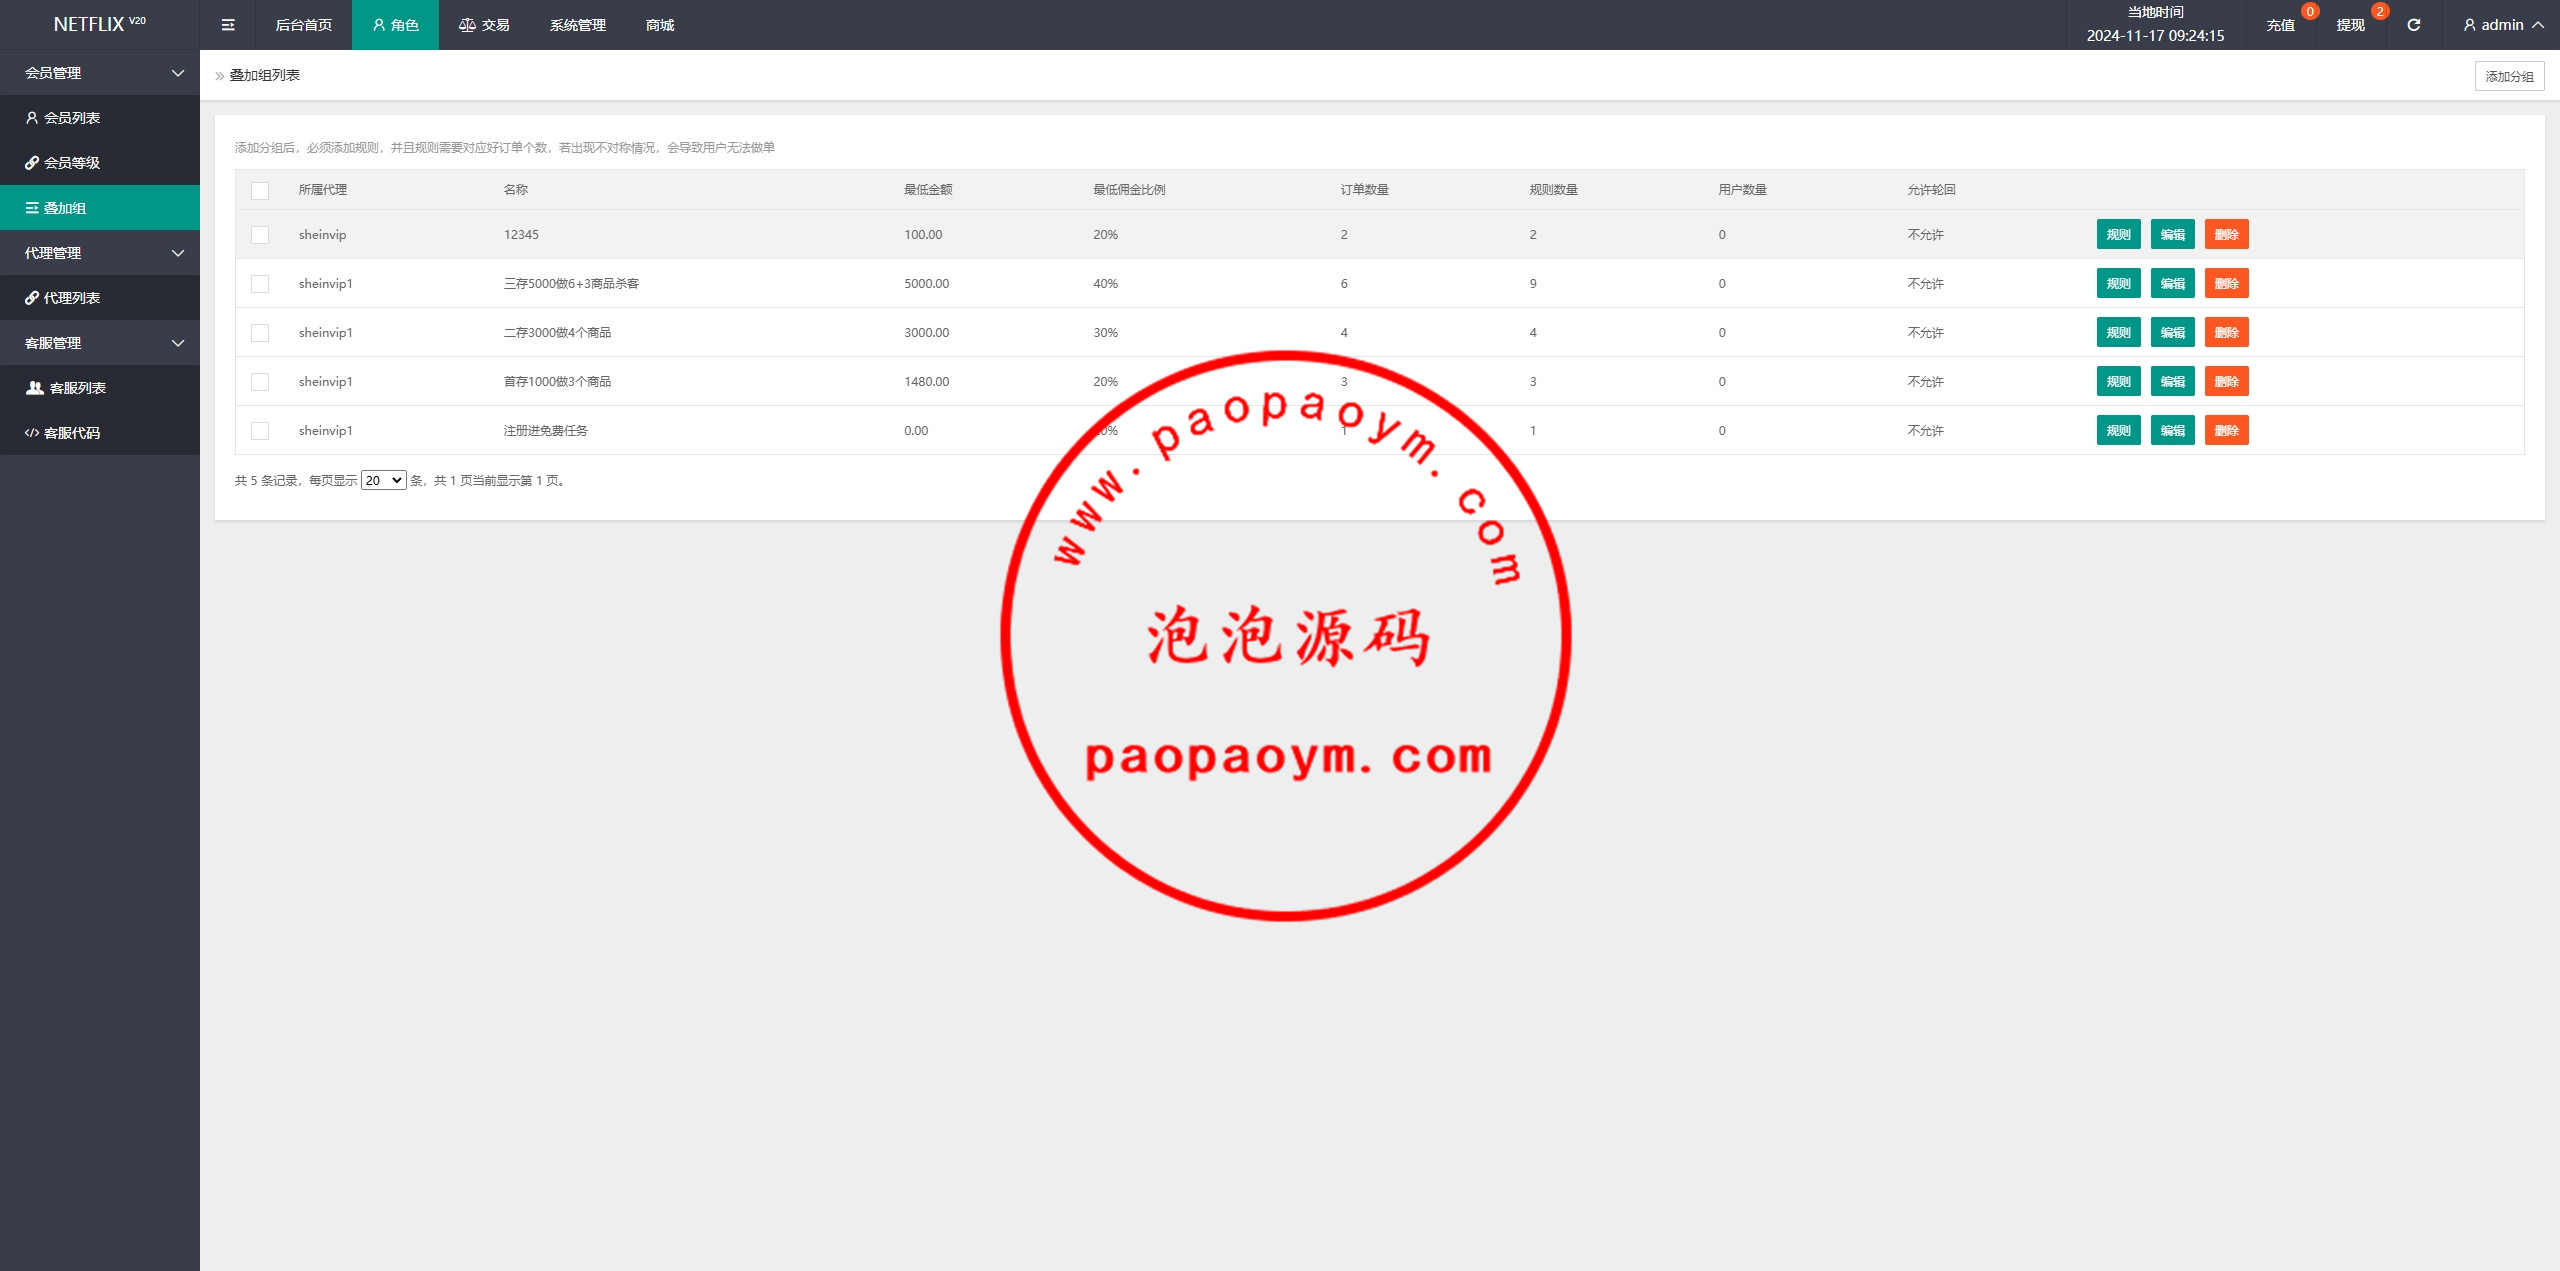Toggle the select-all checkbox in table header

pos(260,191)
